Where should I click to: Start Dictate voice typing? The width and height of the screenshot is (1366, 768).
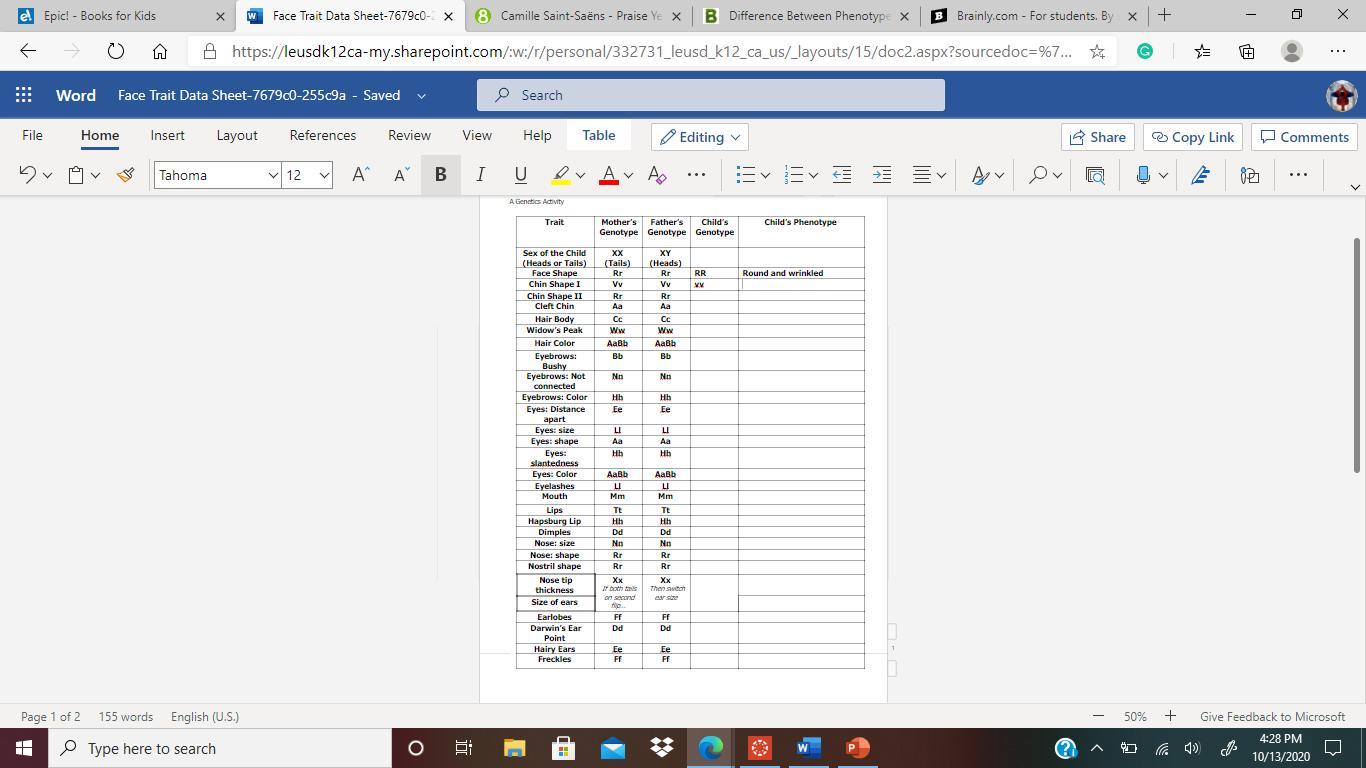point(1141,174)
